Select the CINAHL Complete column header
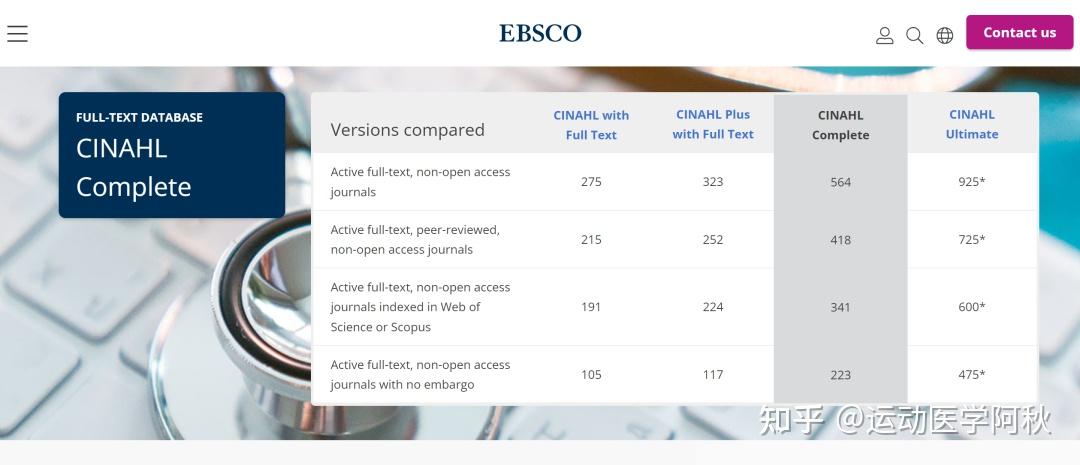The height and width of the screenshot is (465, 1080). pyautogui.click(x=840, y=125)
